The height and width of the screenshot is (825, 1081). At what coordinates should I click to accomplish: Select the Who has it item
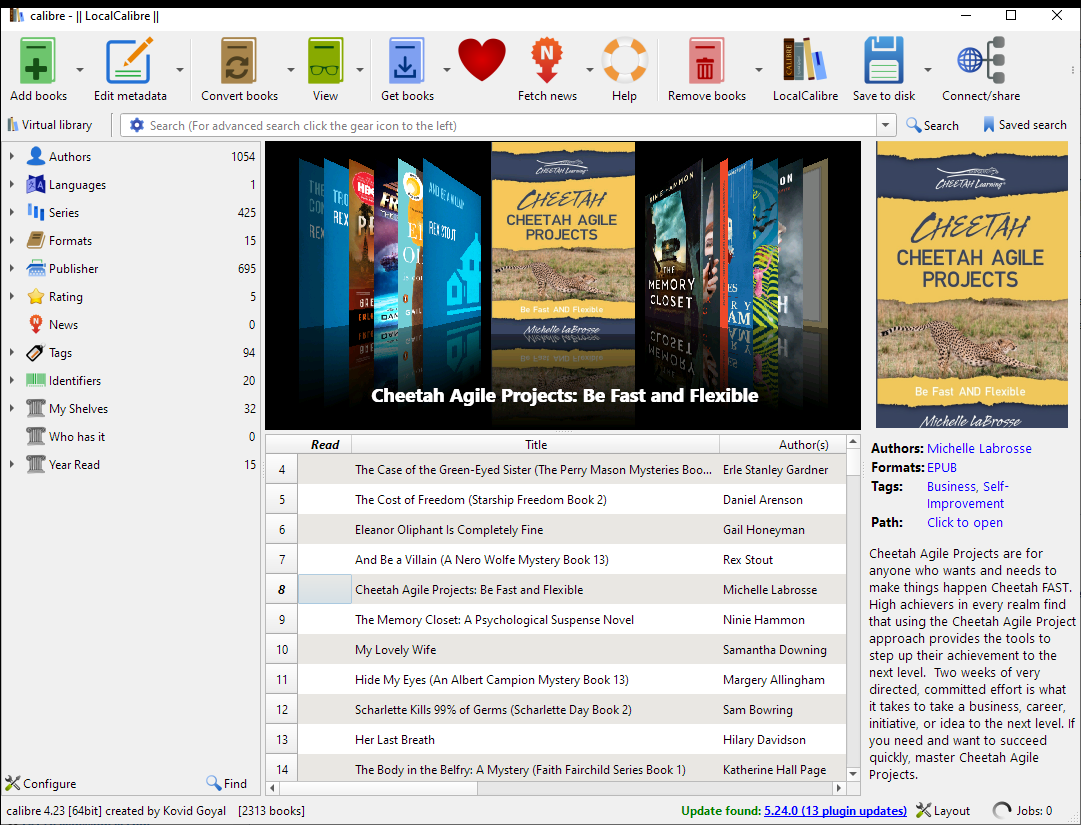pyautogui.click(x=77, y=436)
